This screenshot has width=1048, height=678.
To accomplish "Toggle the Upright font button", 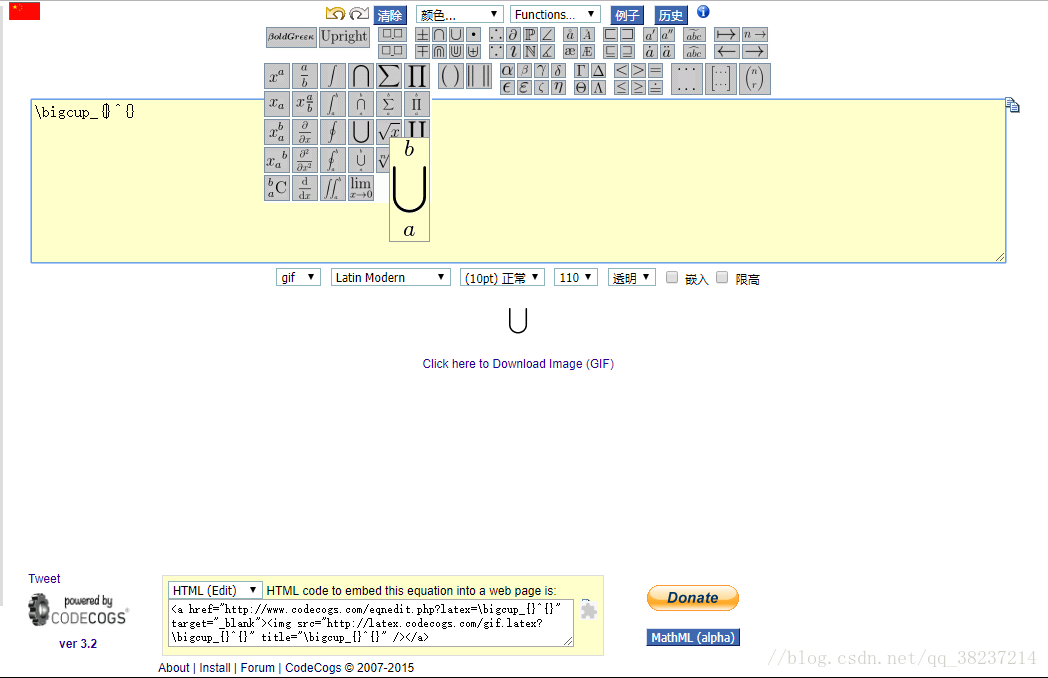I will point(344,37).
